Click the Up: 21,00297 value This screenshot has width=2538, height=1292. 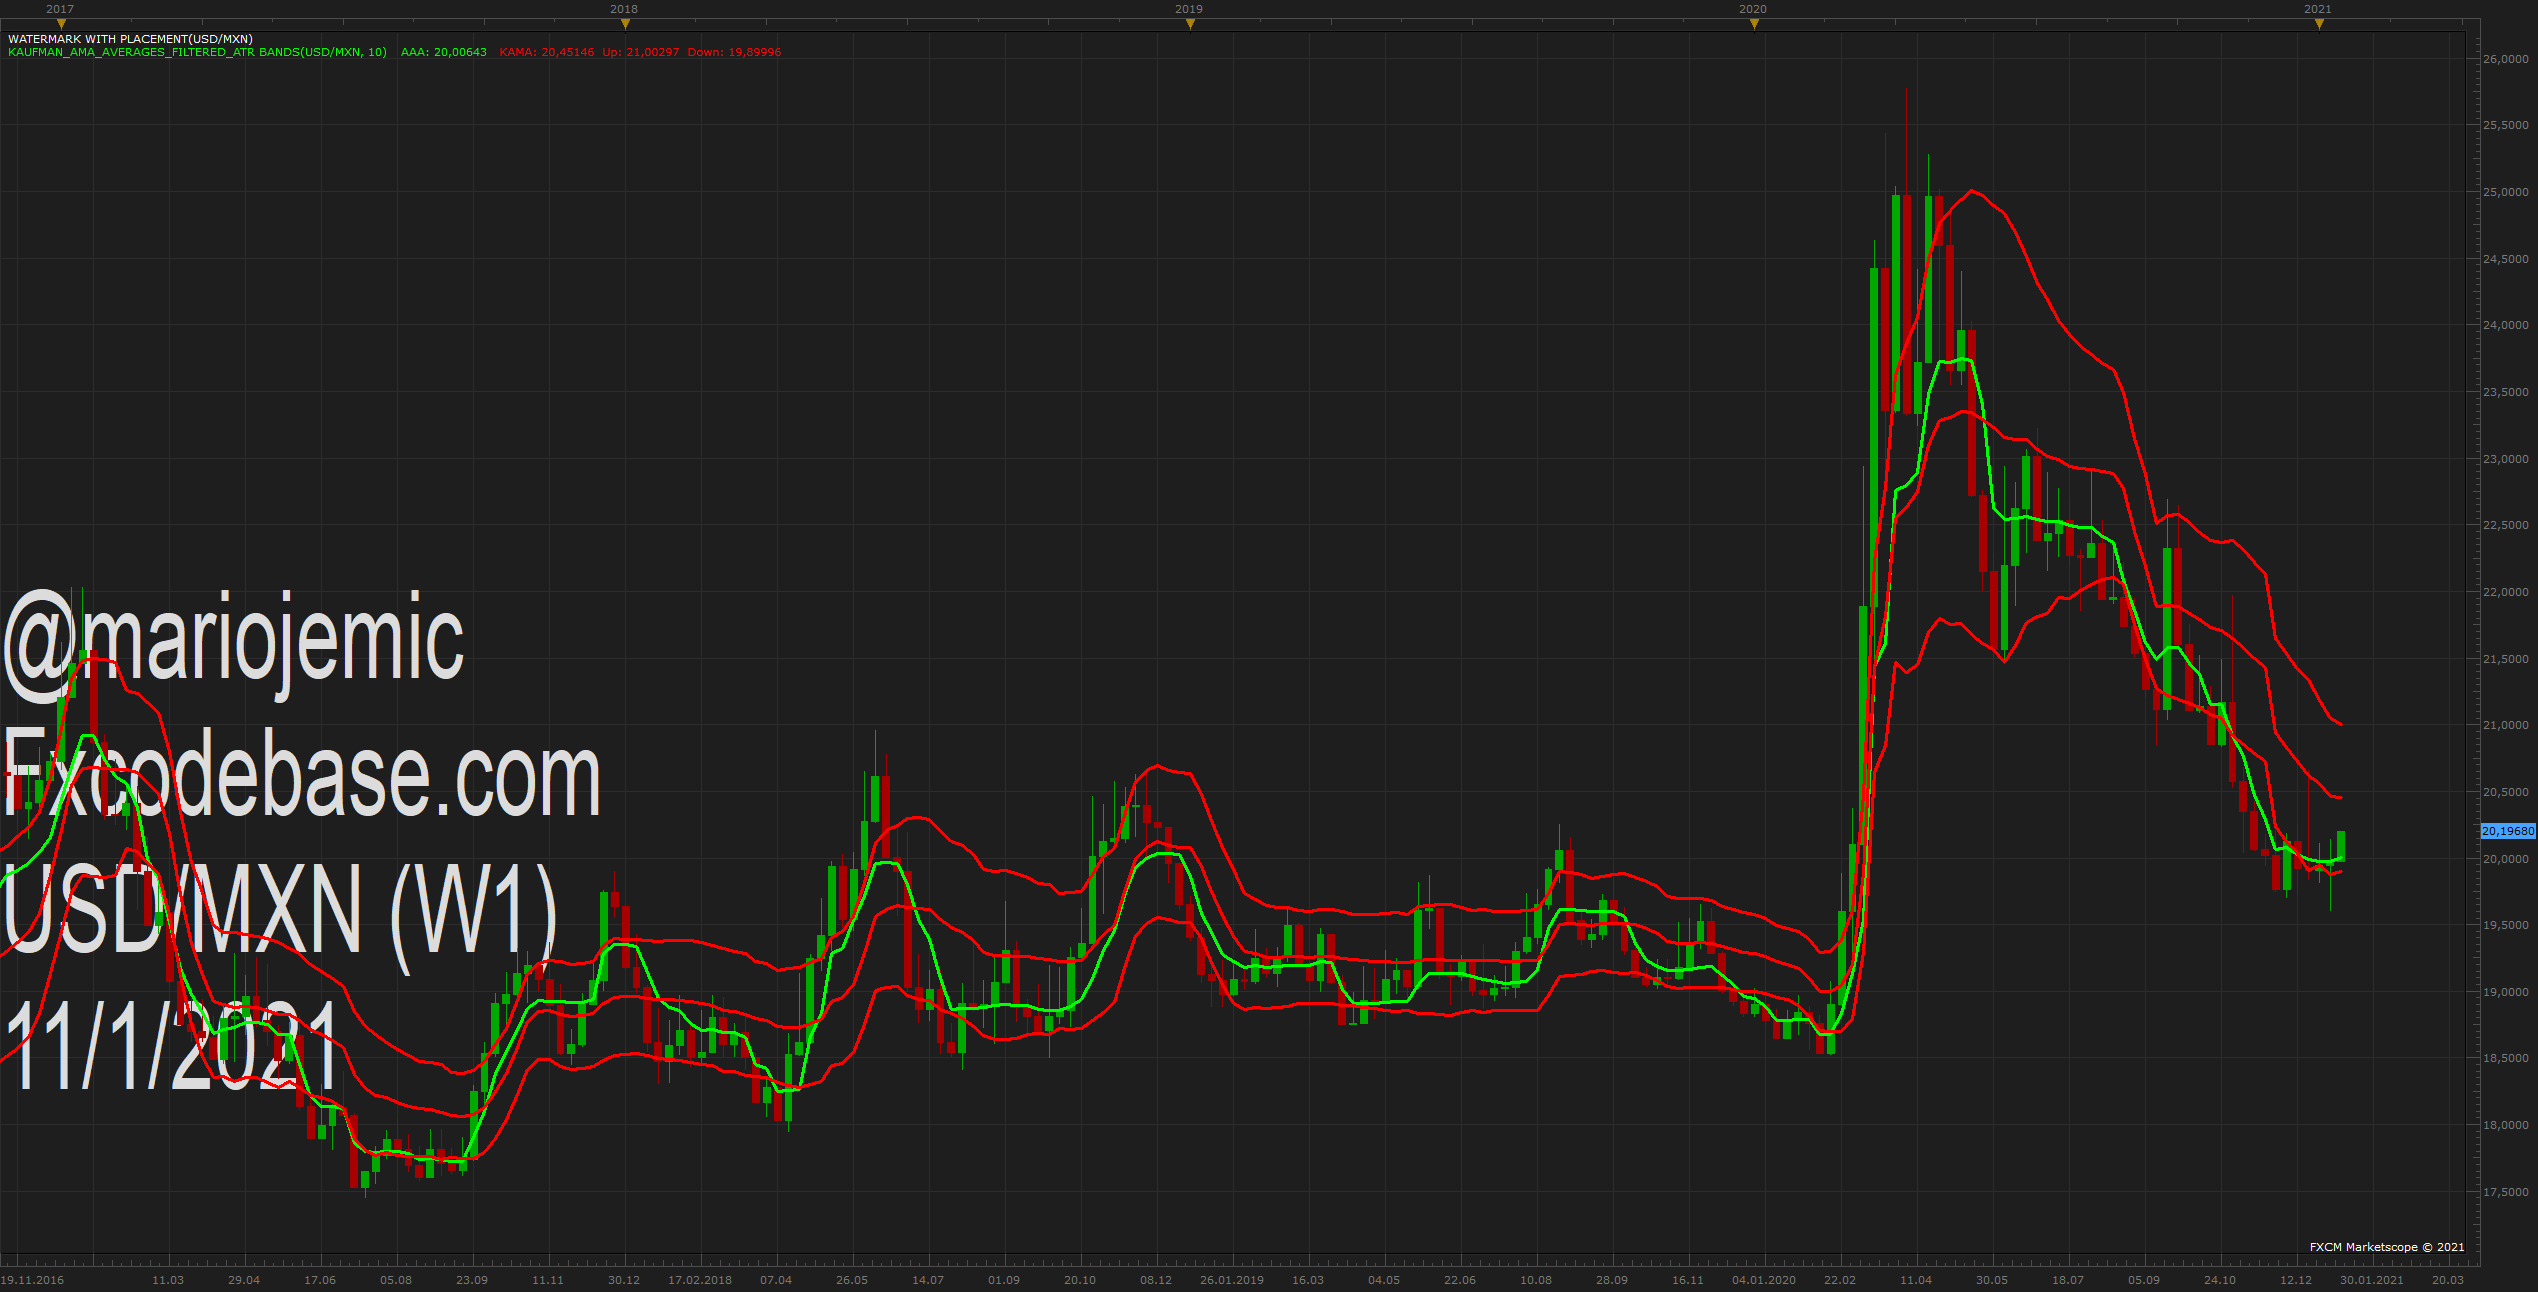point(640,52)
